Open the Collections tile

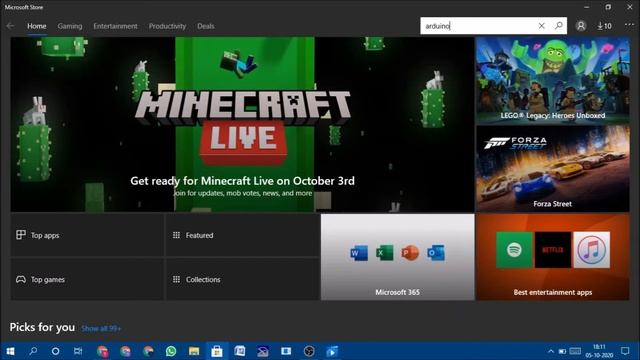(x=242, y=279)
